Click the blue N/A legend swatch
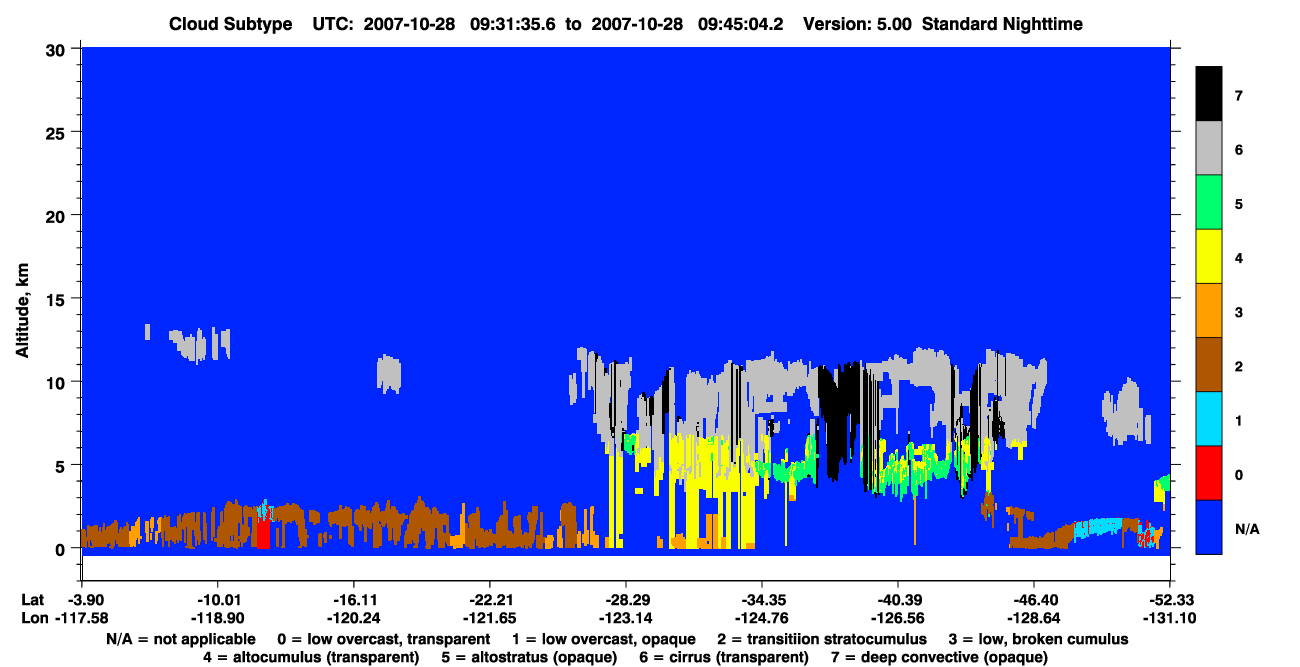The height and width of the screenshot is (667, 1300). 1209,526
